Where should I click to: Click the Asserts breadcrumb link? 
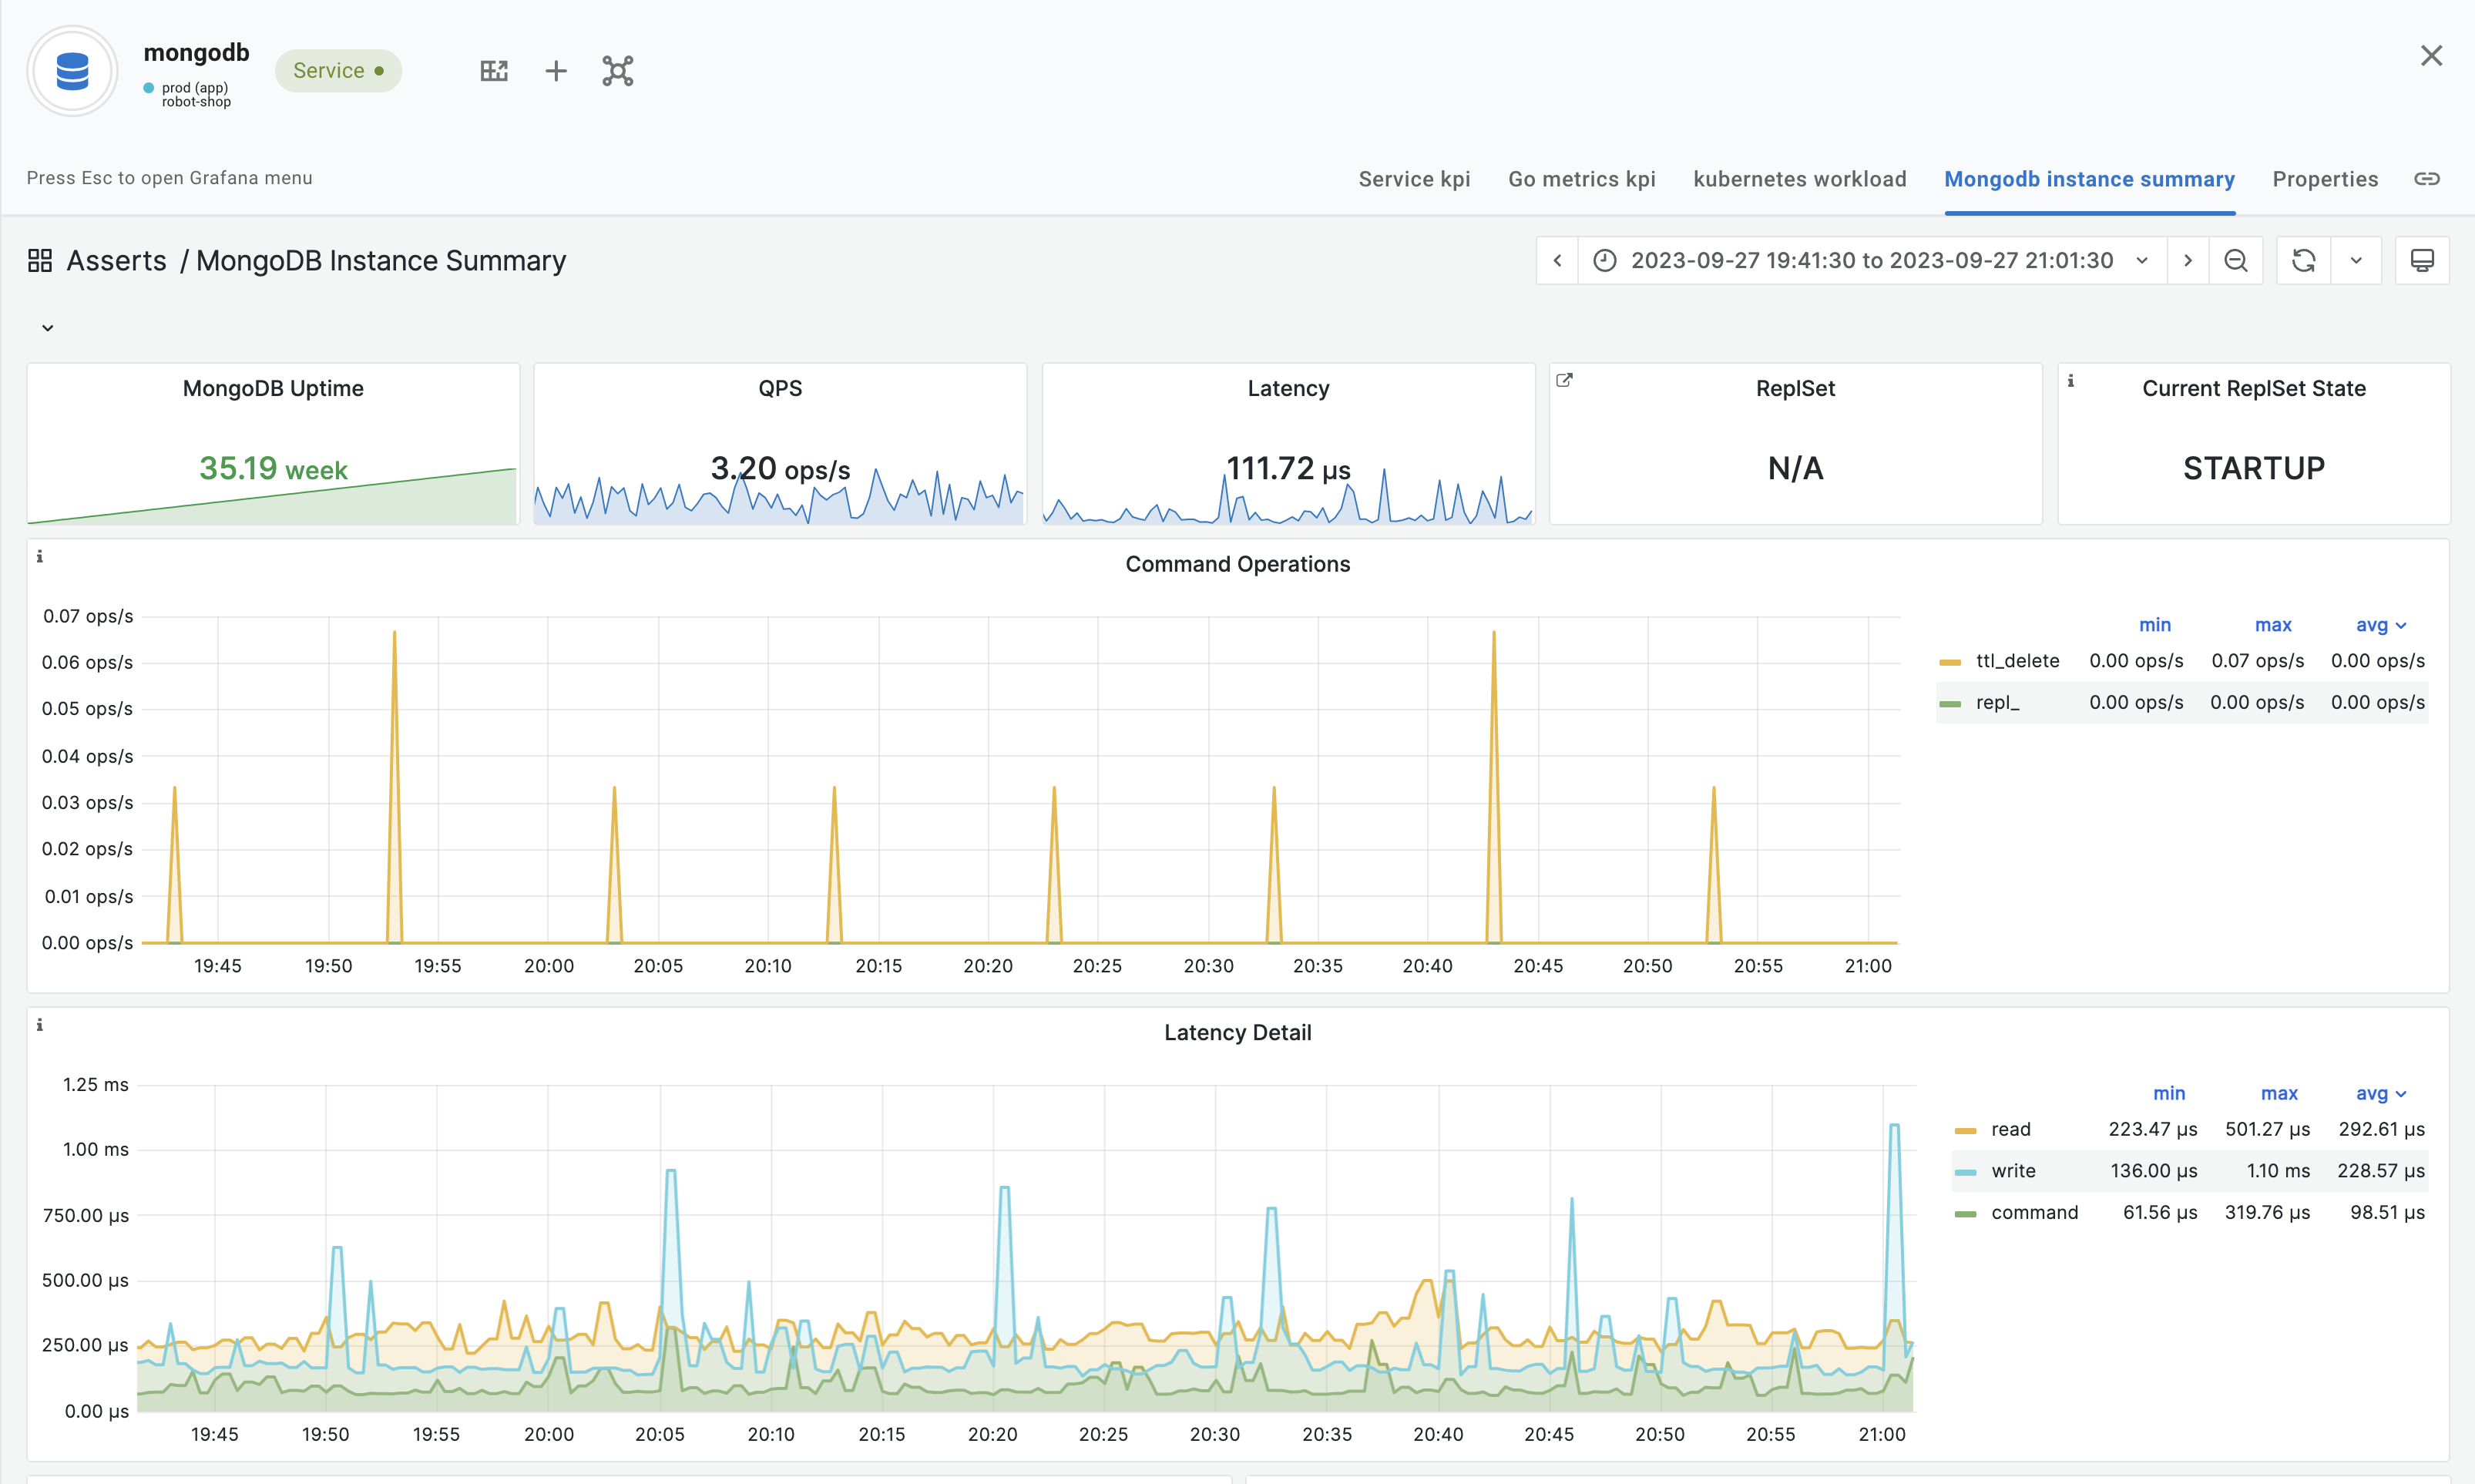point(116,261)
